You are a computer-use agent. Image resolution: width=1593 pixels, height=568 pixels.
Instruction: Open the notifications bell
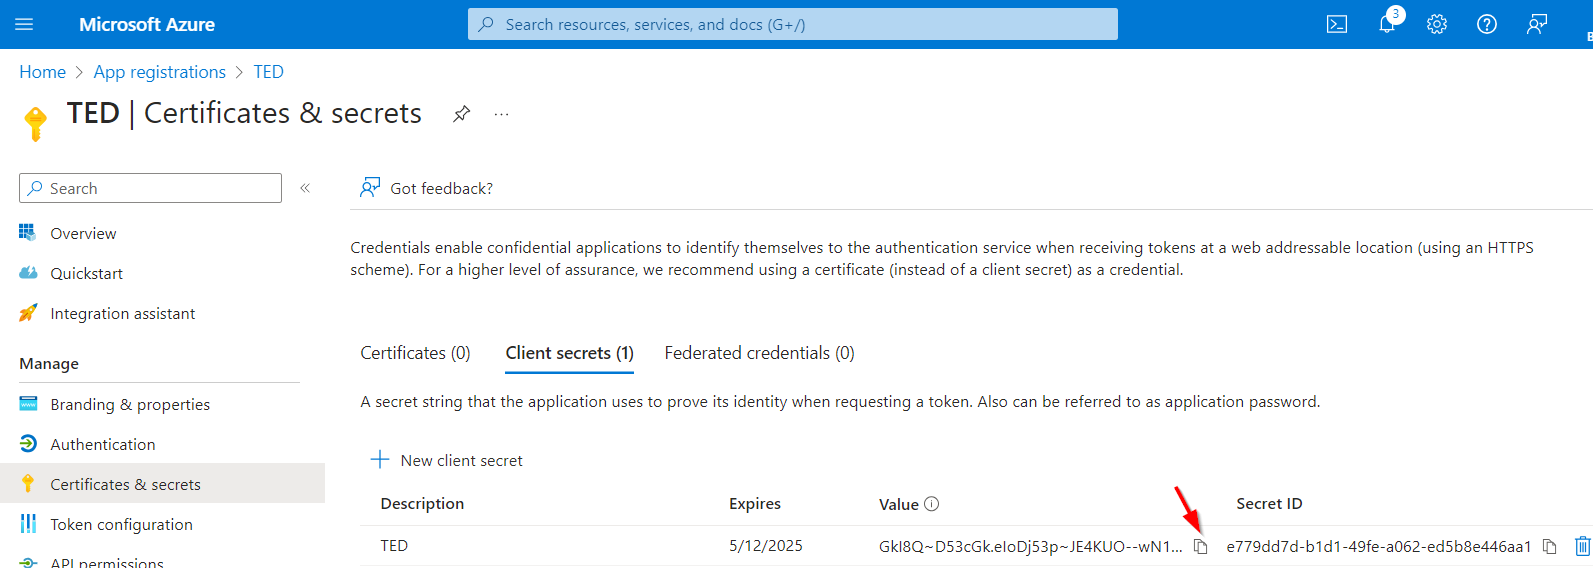click(x=1387, y=24)
